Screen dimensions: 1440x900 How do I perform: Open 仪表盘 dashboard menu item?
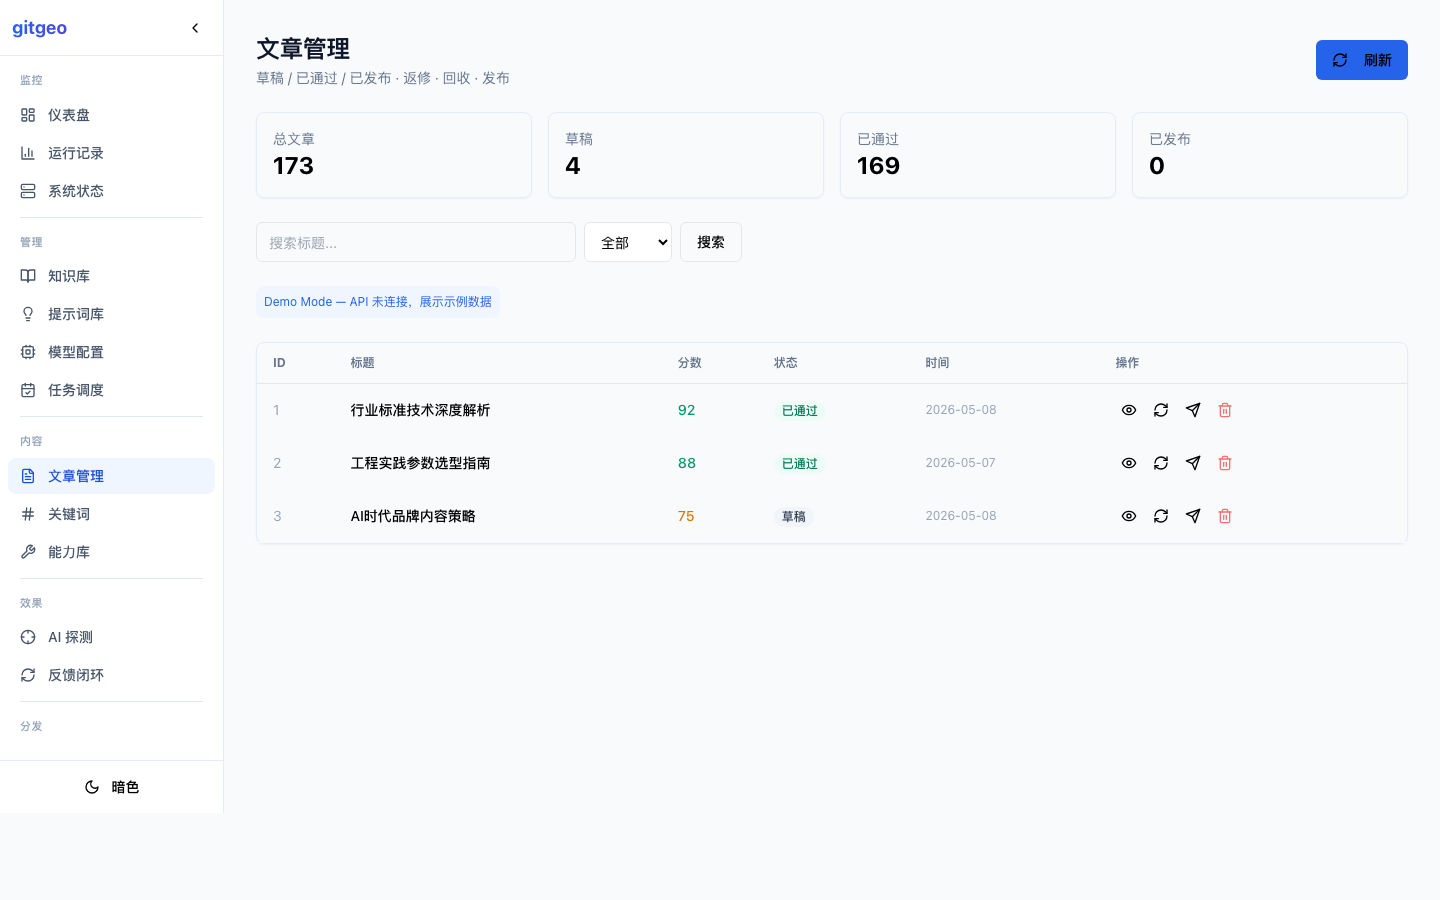click(x=111, y=115)
